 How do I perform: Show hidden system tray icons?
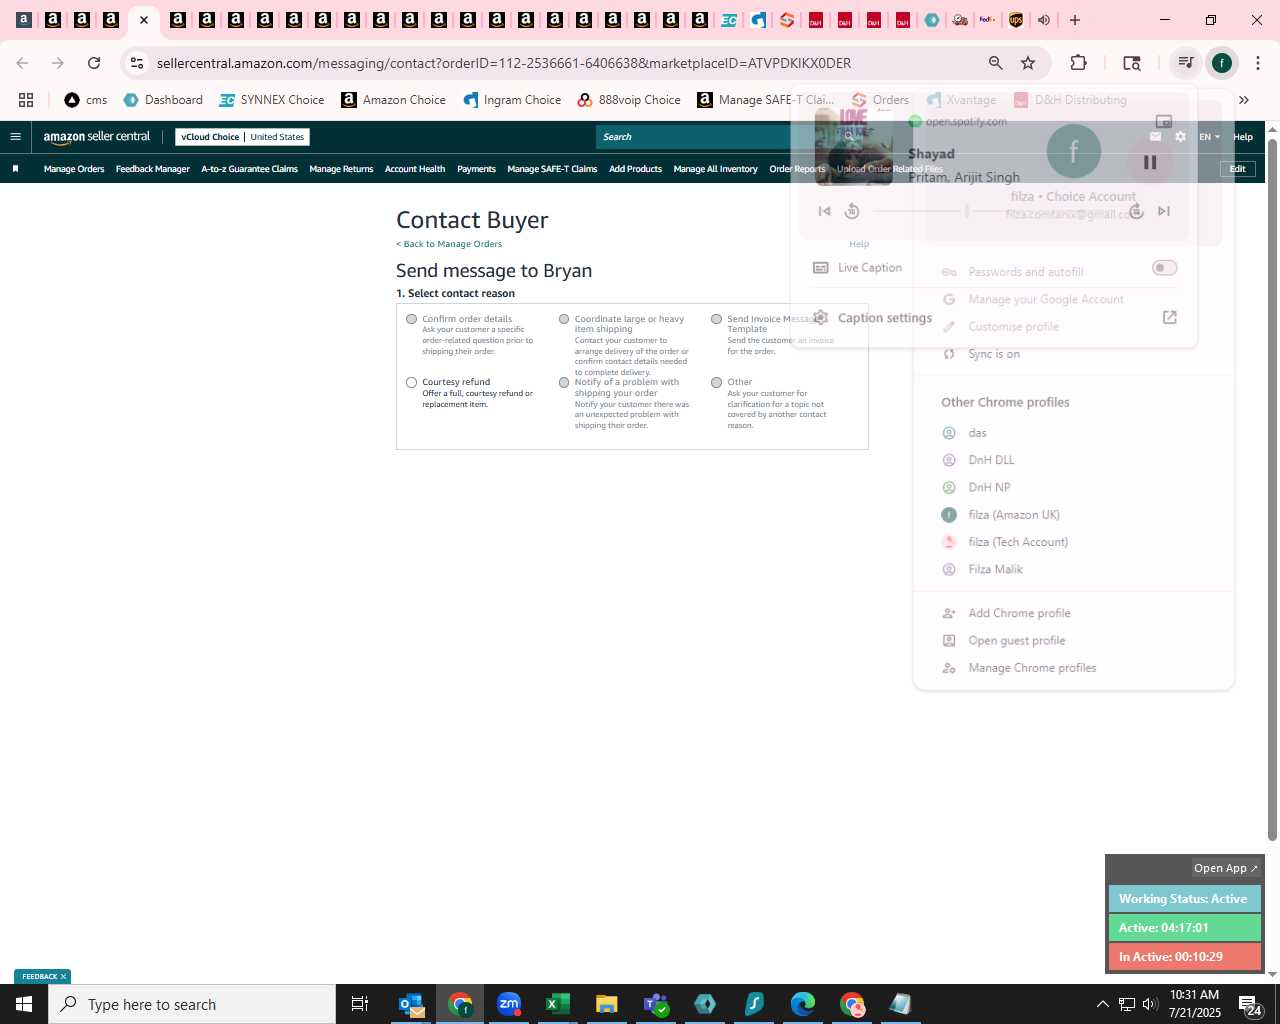pyautogui.click(x=1102, y=1004)
